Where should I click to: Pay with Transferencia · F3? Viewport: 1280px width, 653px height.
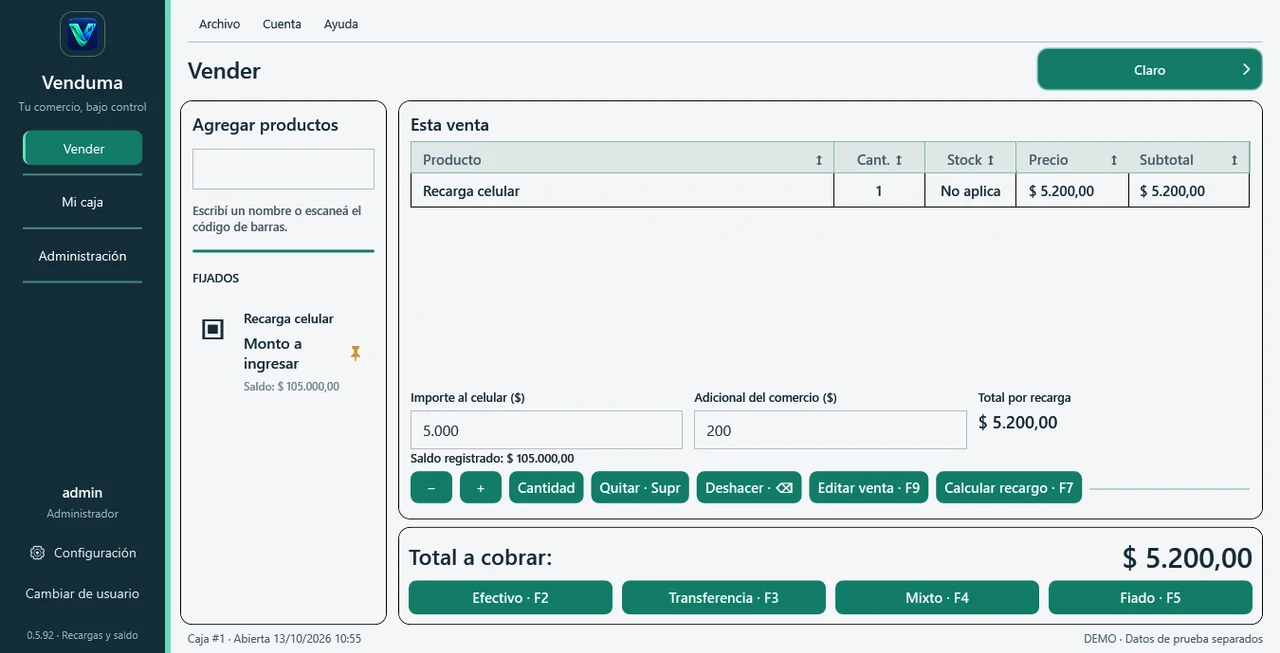[x=724, y=598]
